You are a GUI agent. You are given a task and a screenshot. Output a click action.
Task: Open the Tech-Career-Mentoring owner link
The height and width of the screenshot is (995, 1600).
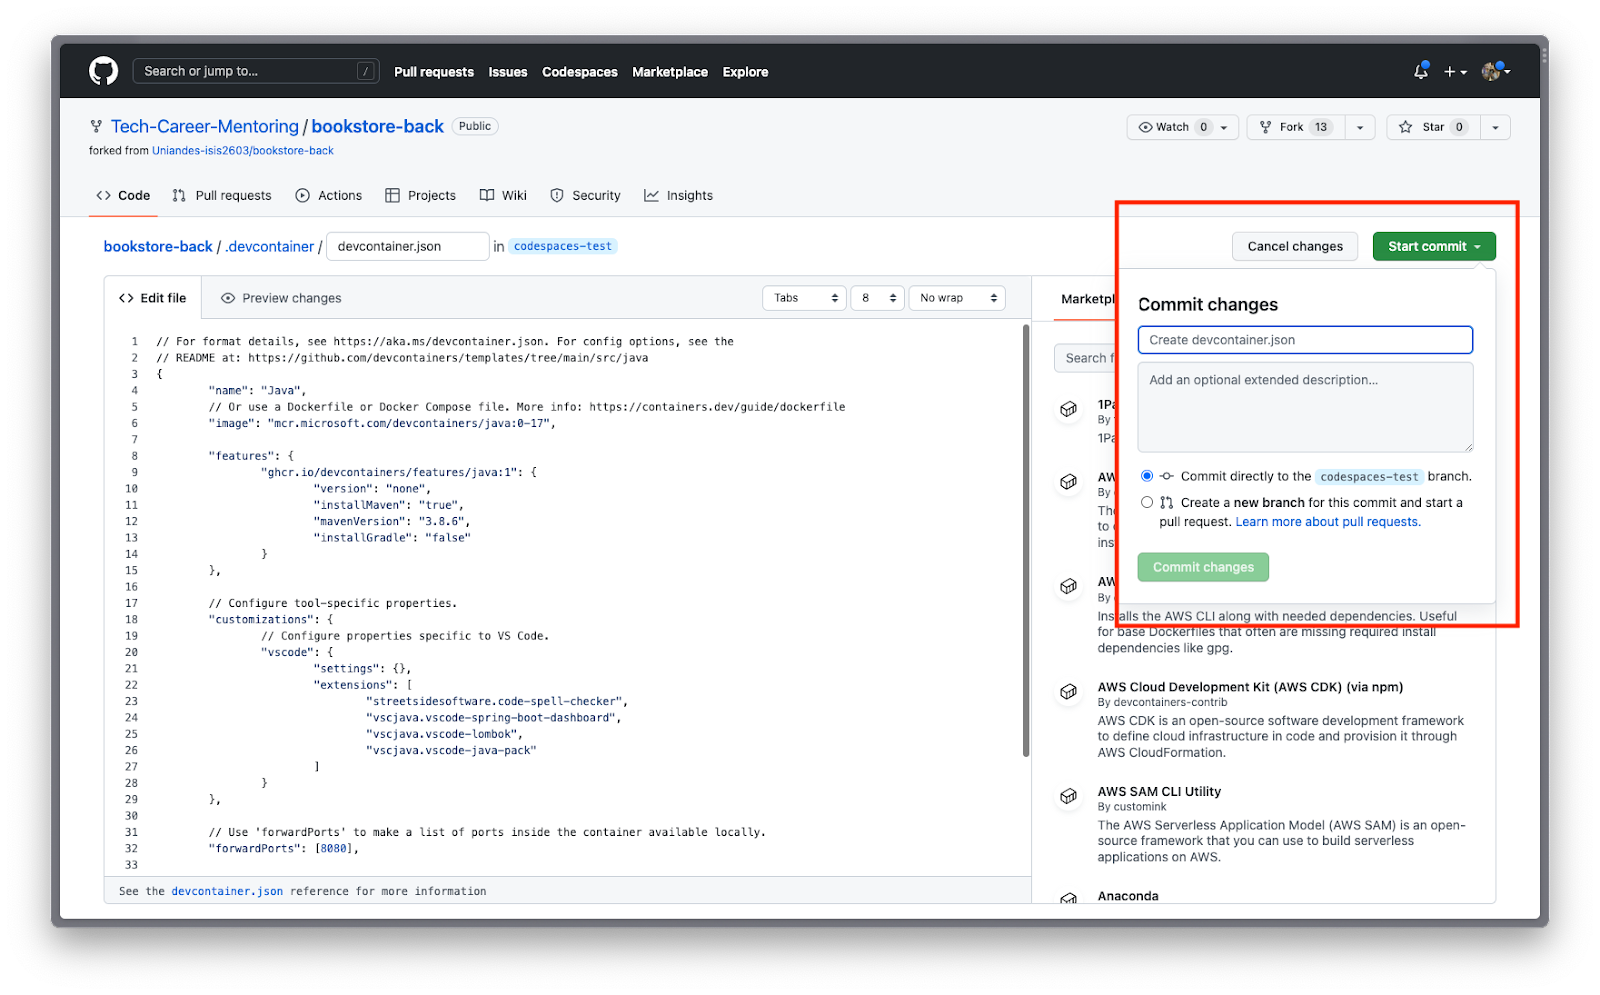pyautogui.click(x=205, y=126)
